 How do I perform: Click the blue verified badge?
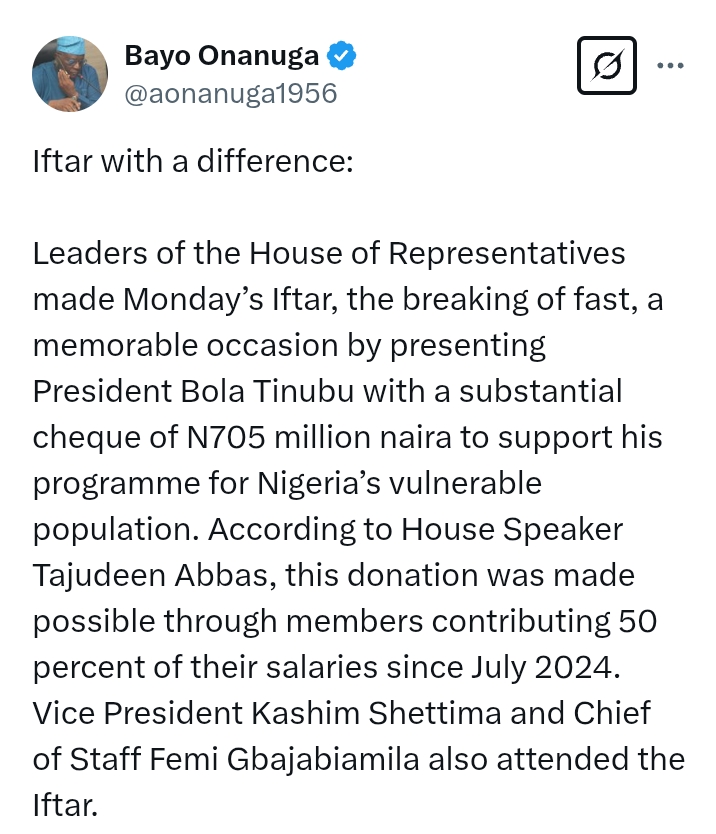click(x=343, y=57)
